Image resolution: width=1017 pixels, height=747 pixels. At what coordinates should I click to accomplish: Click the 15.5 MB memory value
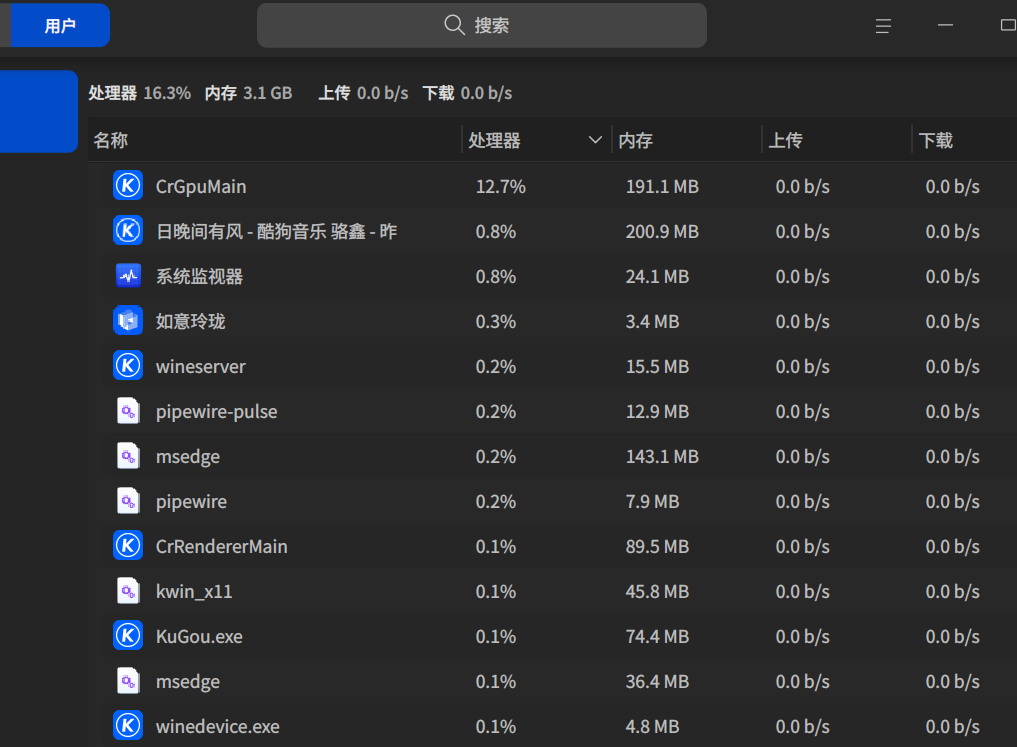[x=657, y=367]
